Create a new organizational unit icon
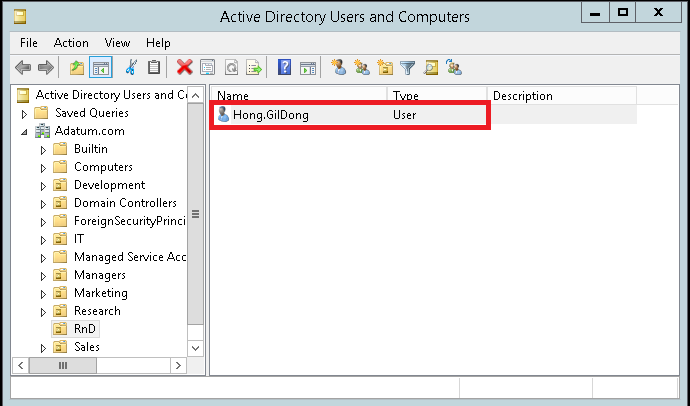 (x=385, y=67)
